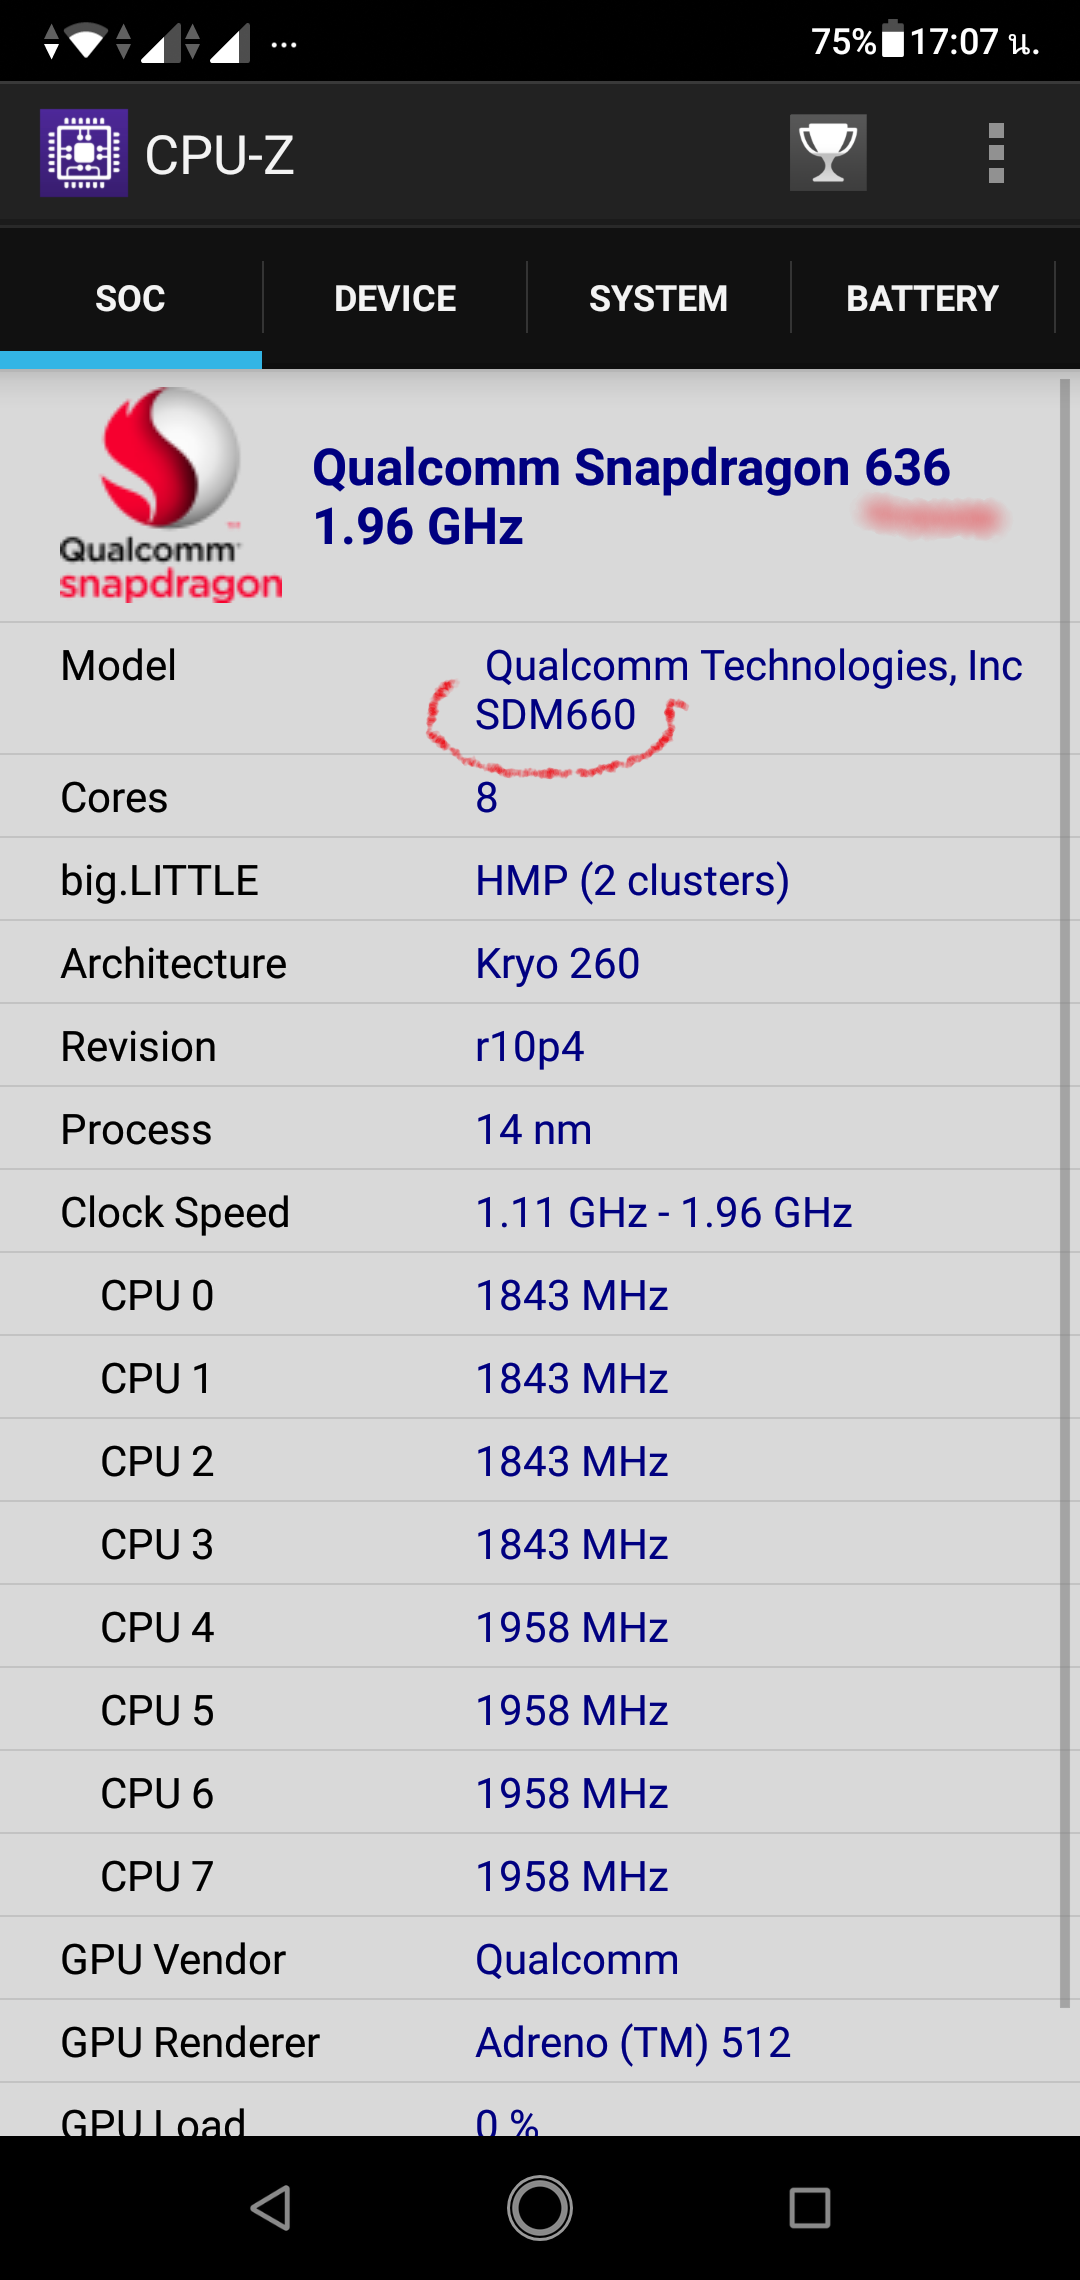
Task: Tap the Qualcomm Snapdragon logo
Action: point(170,495)
